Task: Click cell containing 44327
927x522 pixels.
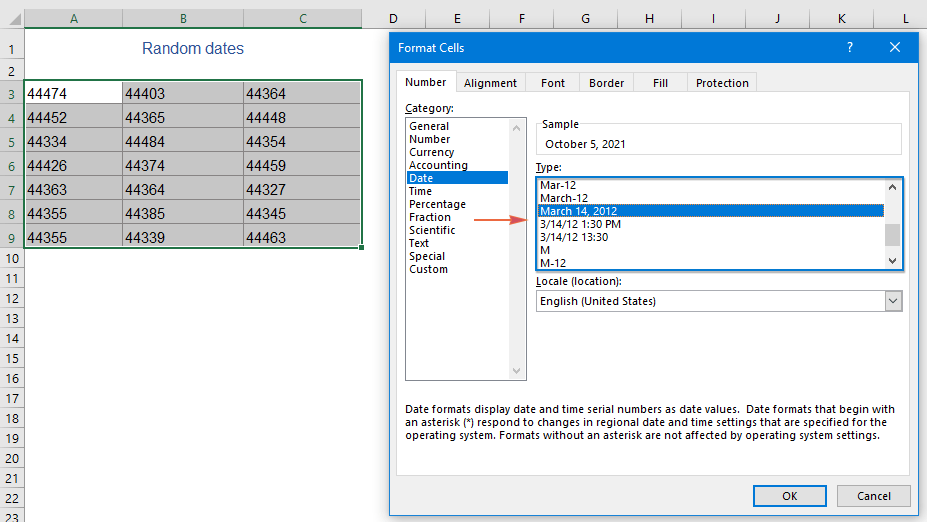Action: (x=302, y=190)
